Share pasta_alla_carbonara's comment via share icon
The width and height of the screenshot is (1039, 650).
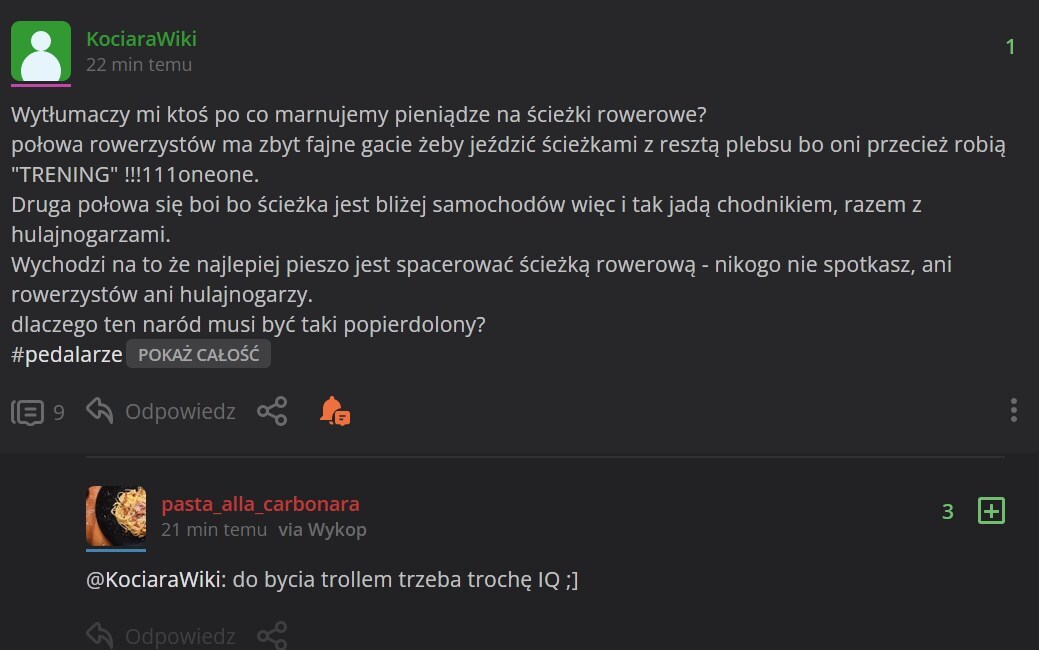[272, 636]
